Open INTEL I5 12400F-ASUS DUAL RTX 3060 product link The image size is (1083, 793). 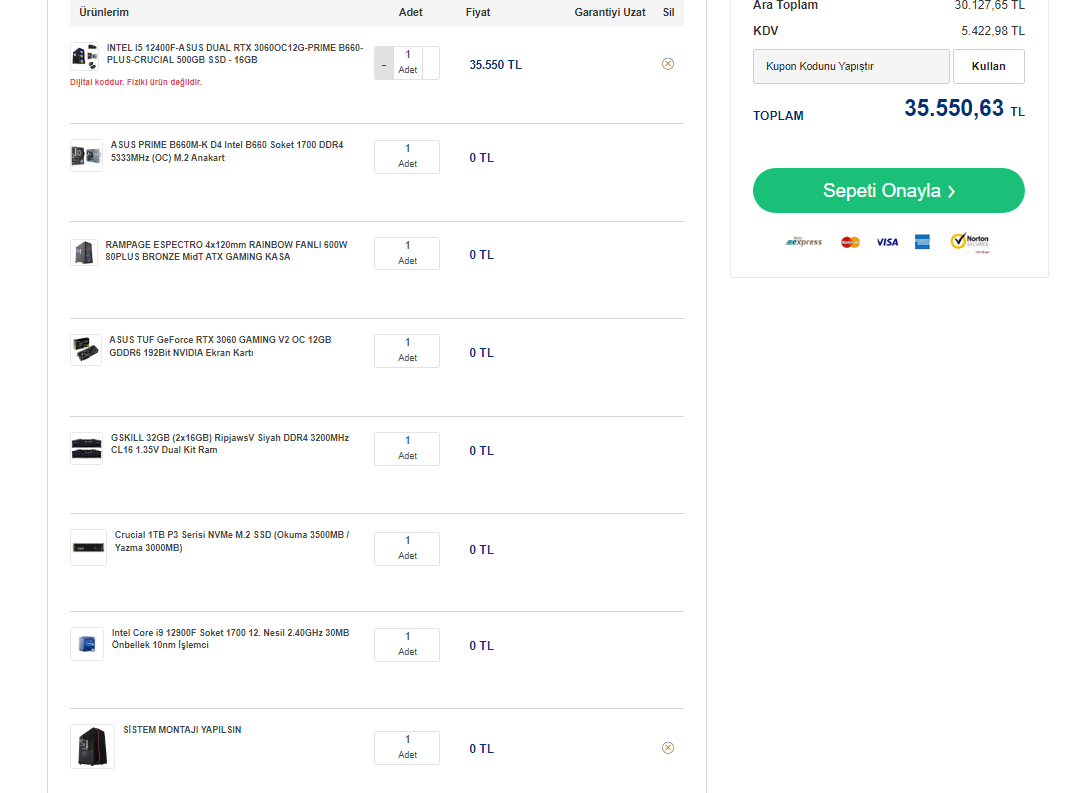tap(235, 54)
